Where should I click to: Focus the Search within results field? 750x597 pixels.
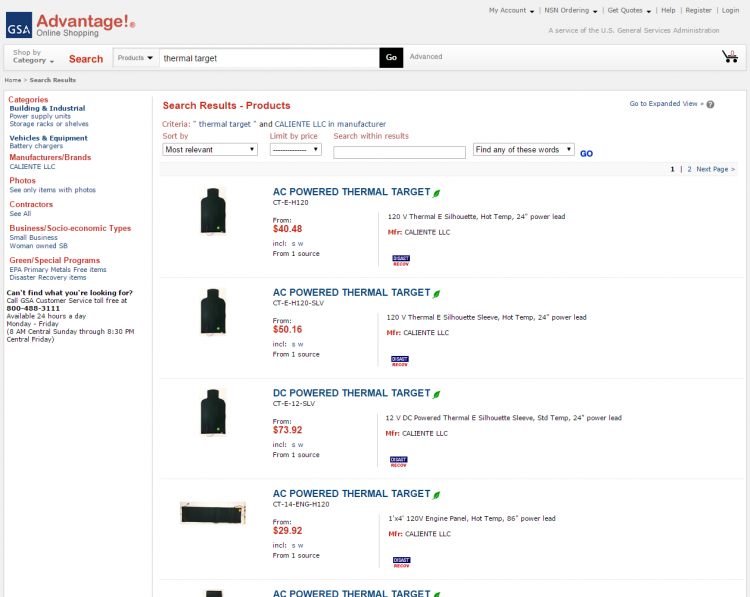point(399,153)
